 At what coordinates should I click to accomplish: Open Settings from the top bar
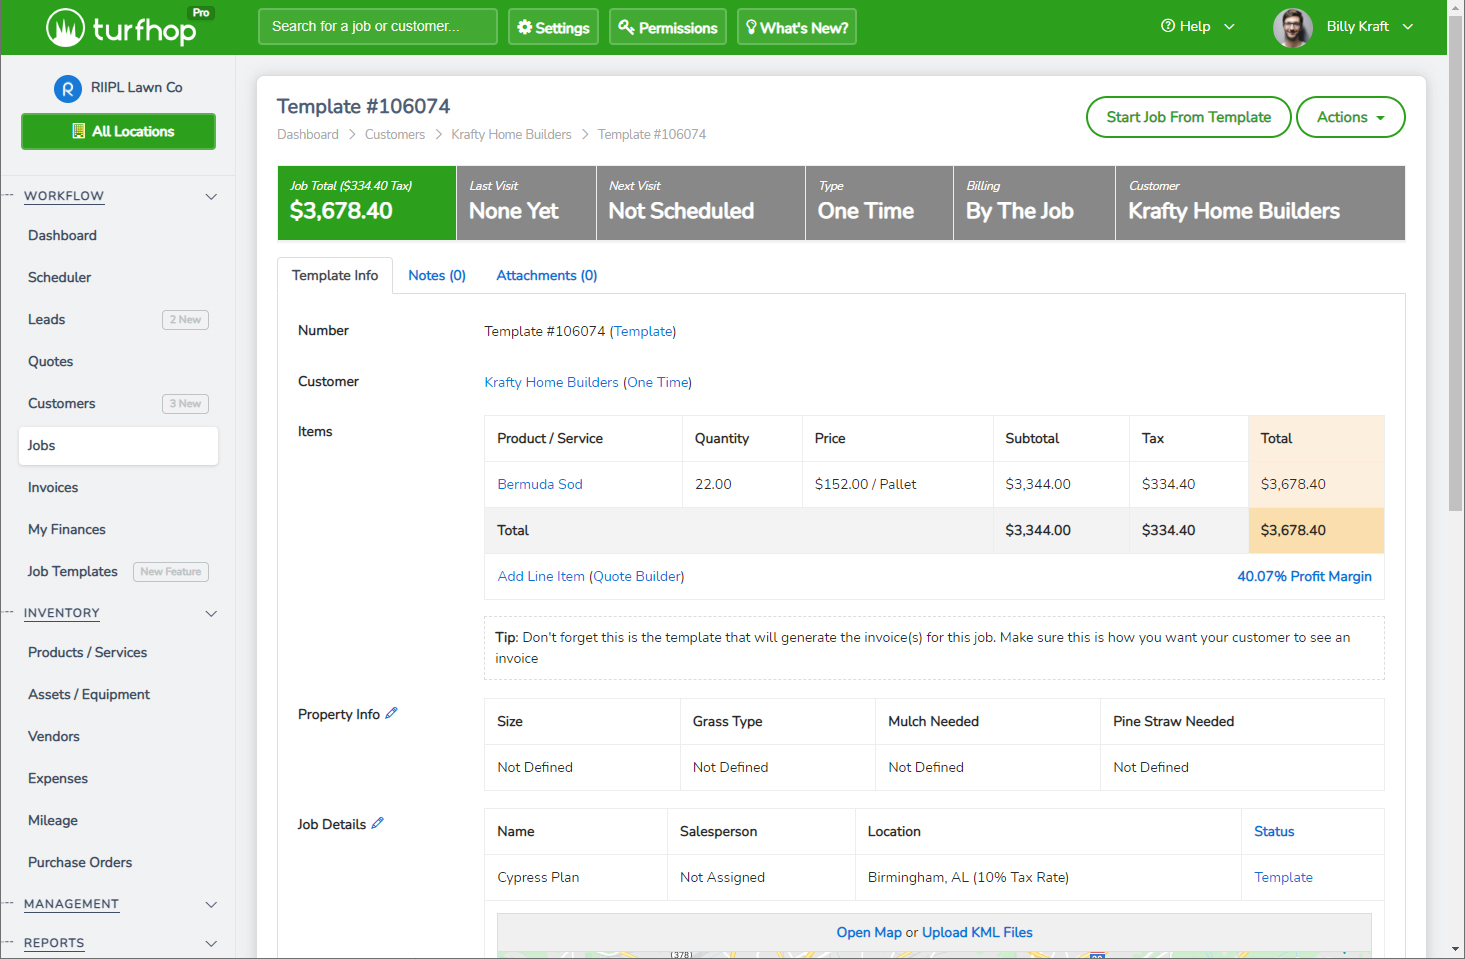[x=553, y=27]
